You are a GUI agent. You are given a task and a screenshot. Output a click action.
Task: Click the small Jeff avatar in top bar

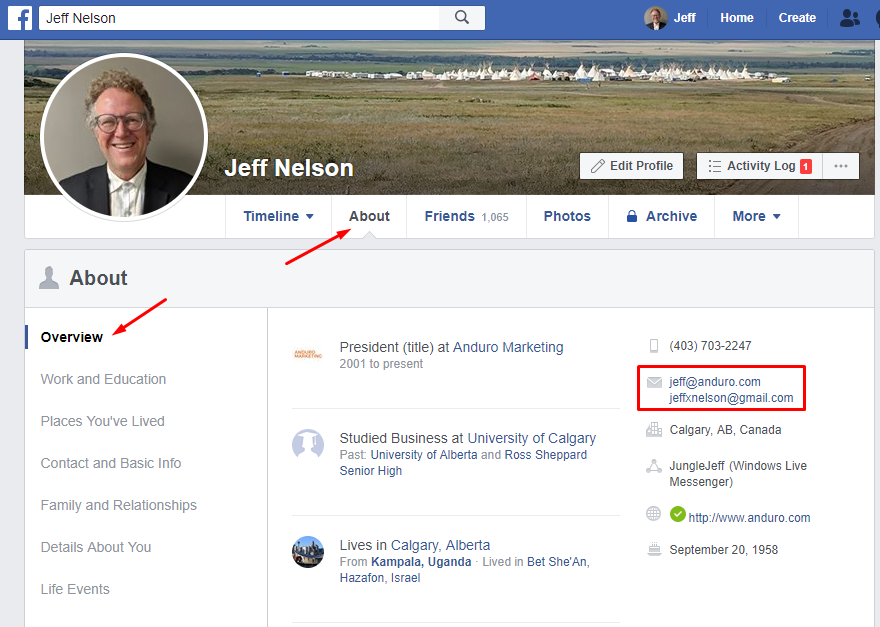tap(655, 17)
